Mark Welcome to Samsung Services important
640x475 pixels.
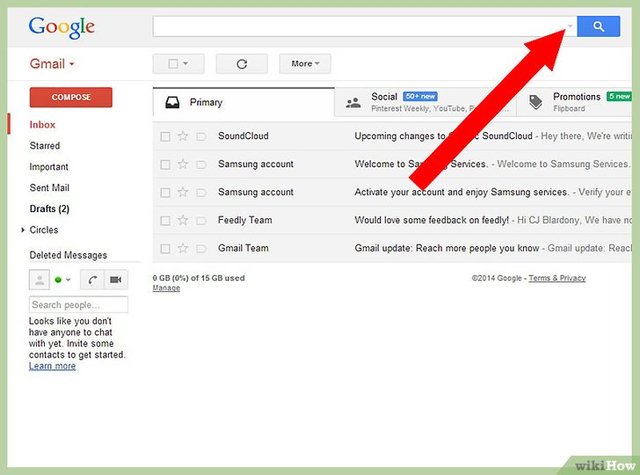point(201,164)
